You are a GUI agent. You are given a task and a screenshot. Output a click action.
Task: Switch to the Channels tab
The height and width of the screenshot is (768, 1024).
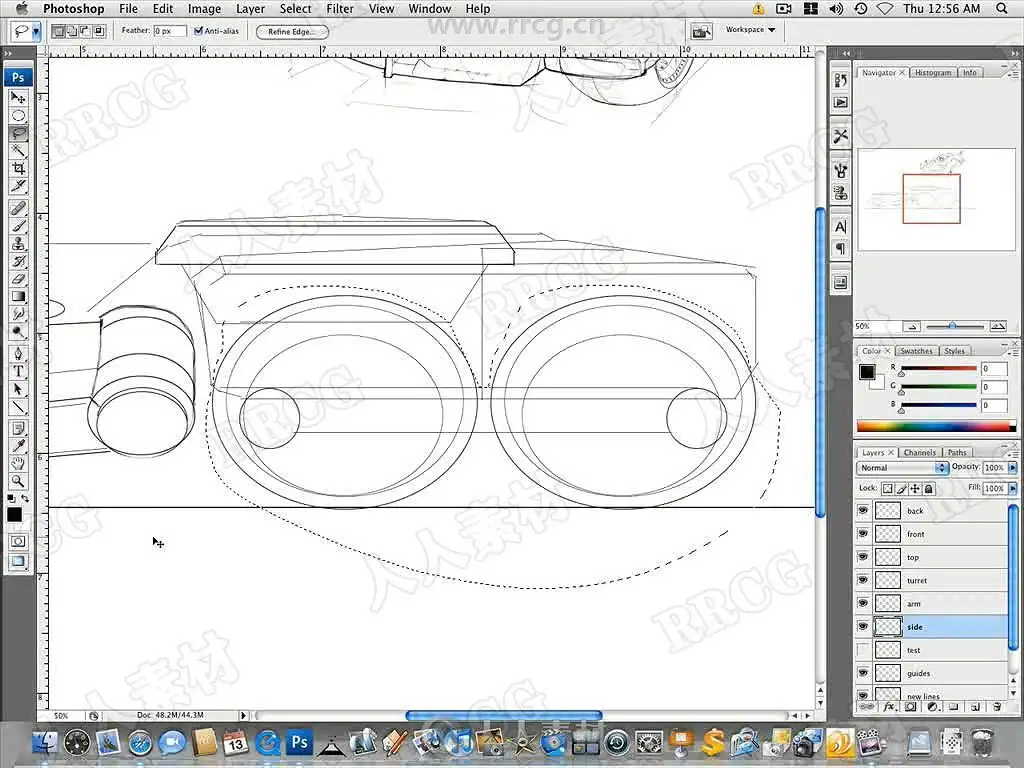[x=919, y=453]
